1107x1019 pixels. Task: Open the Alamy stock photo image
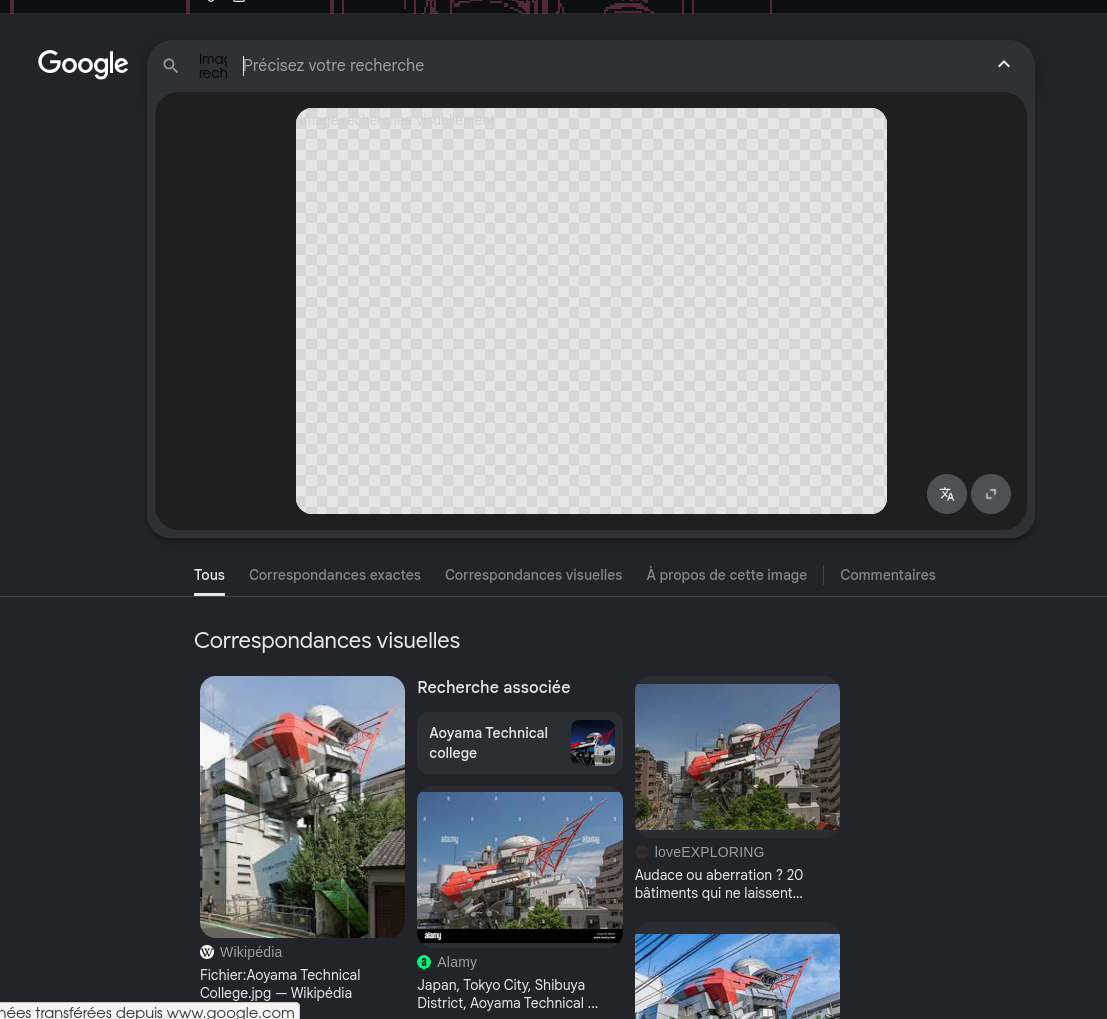point(520,866)
